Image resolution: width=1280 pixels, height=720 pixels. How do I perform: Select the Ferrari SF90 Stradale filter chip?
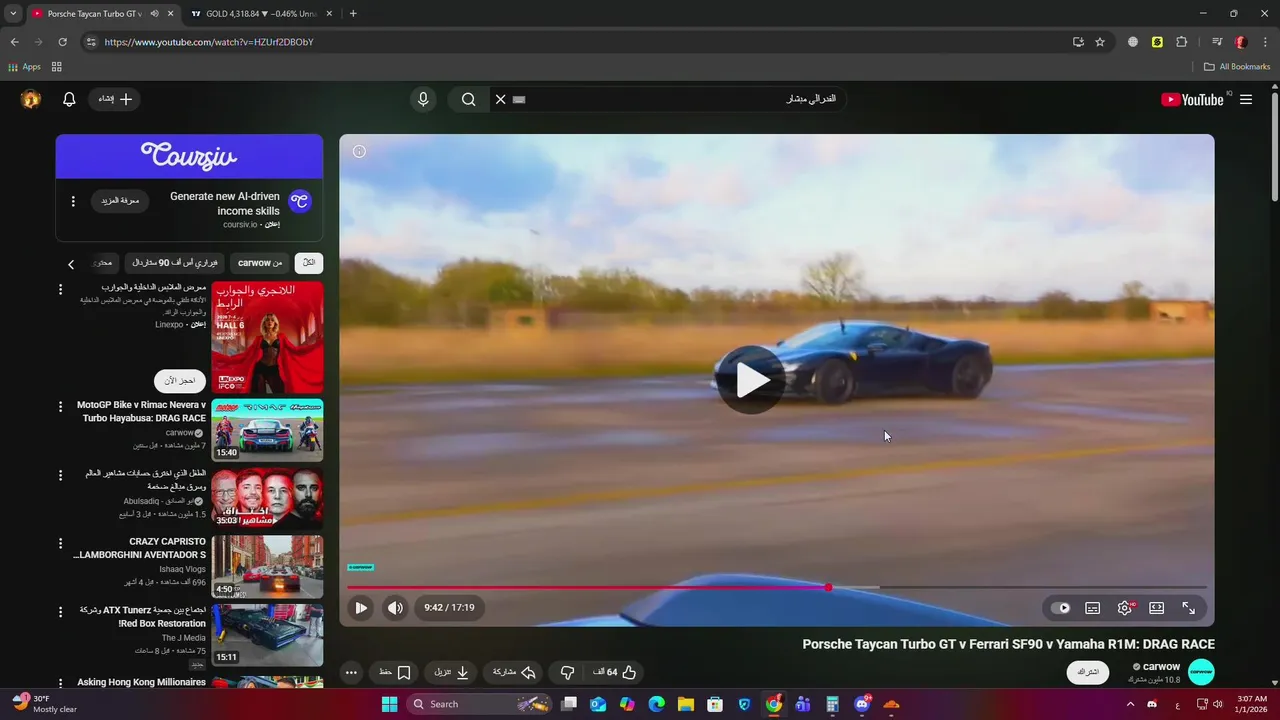tap(174, 263)
